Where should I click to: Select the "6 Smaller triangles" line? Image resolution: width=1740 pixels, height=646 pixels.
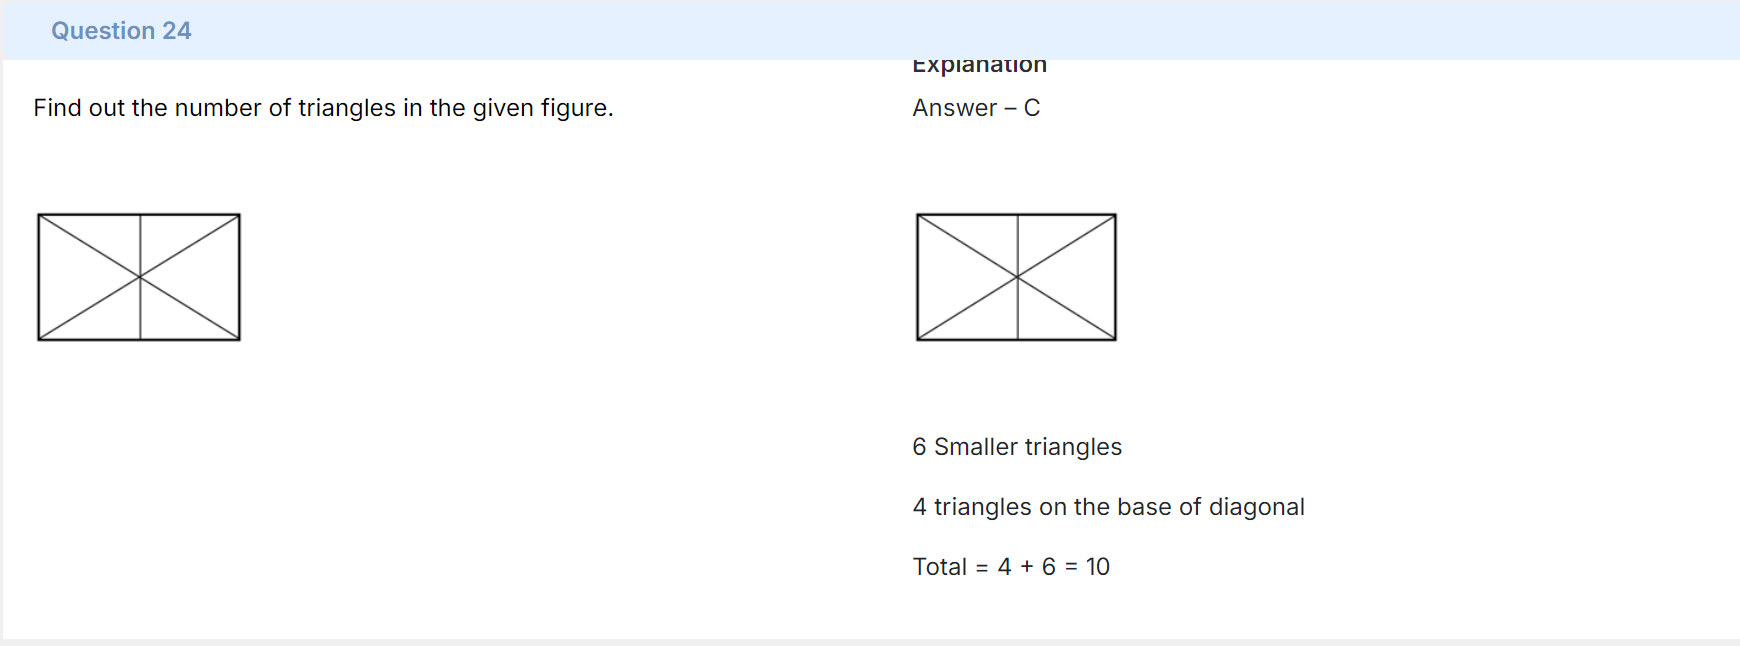(x=1017, y=447)
